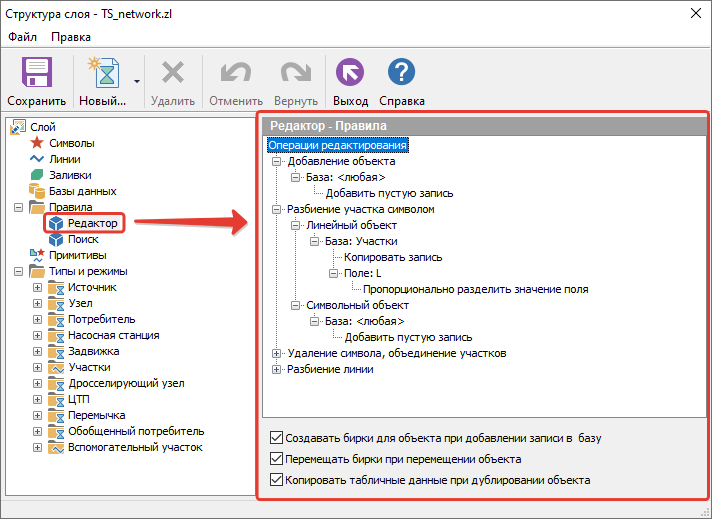The width and height of the screenshot is (712, 519).
Task: Select the Линии item in layer tree
Action: [64, 159]
